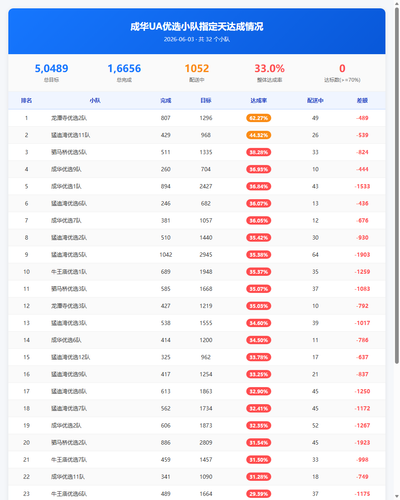The image size is (400, 500).
Task: Click the 差额 column header
Action: point(362,100)
